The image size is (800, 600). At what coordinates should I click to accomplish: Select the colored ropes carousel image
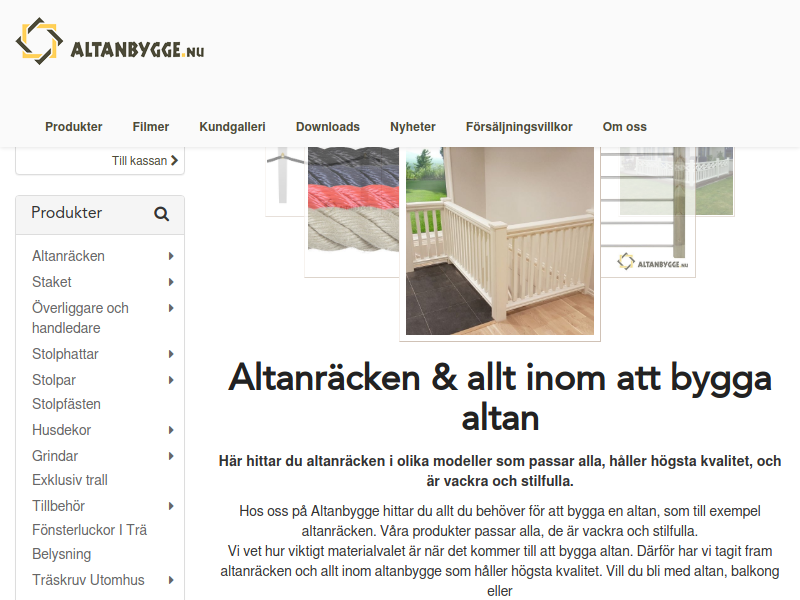coord(352,212)
